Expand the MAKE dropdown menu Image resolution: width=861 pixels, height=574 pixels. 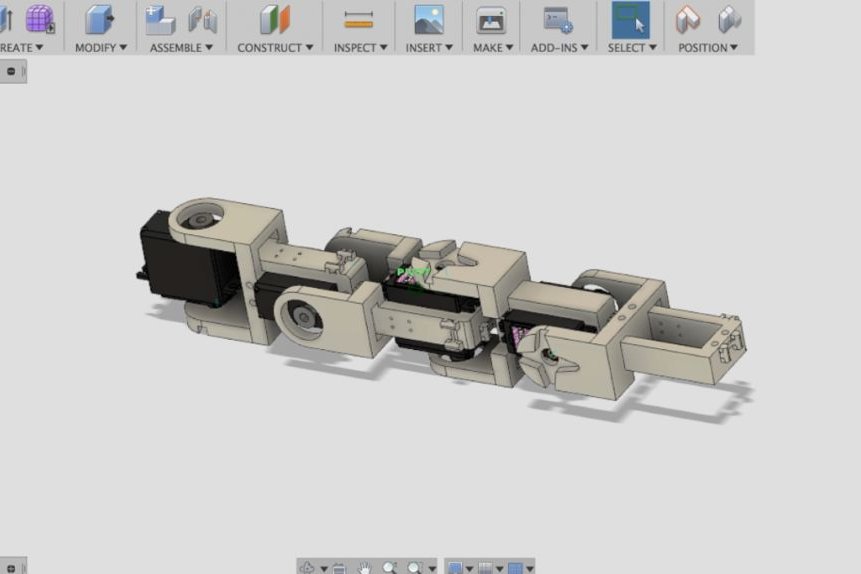tap(493, 48)
